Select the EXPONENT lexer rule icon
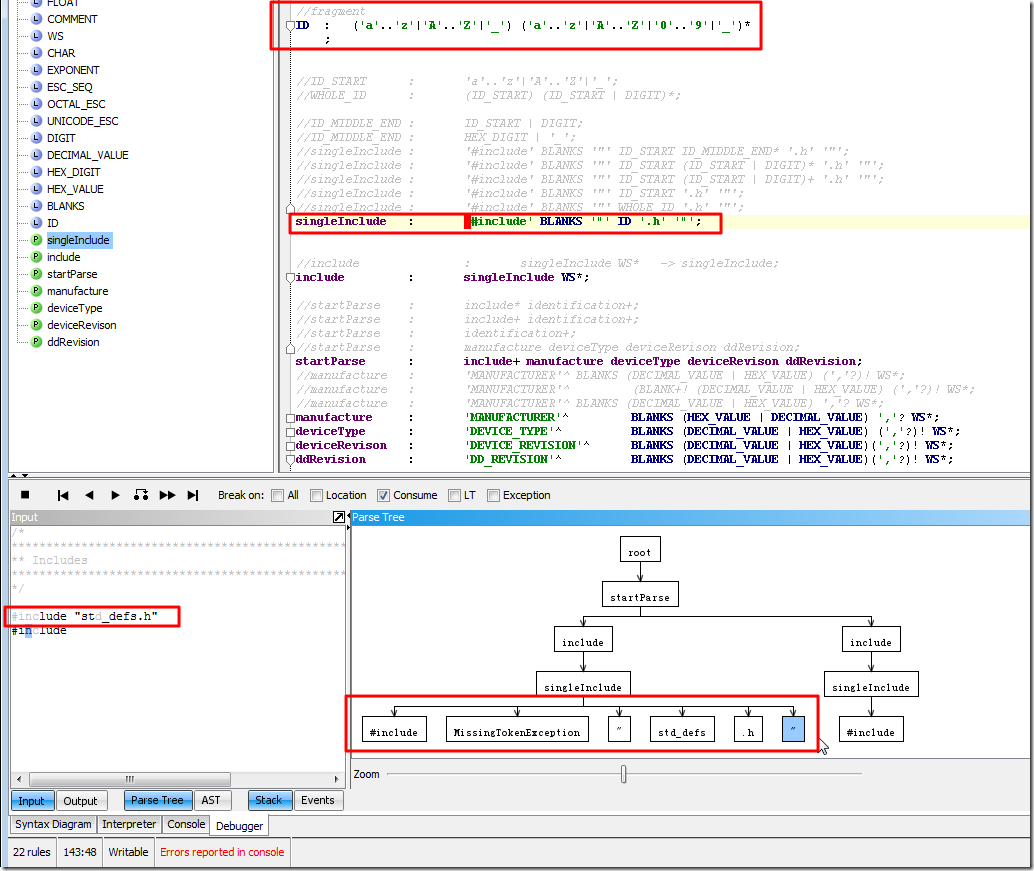Screen dimensions: 1034x871 (x=37, y=70)
